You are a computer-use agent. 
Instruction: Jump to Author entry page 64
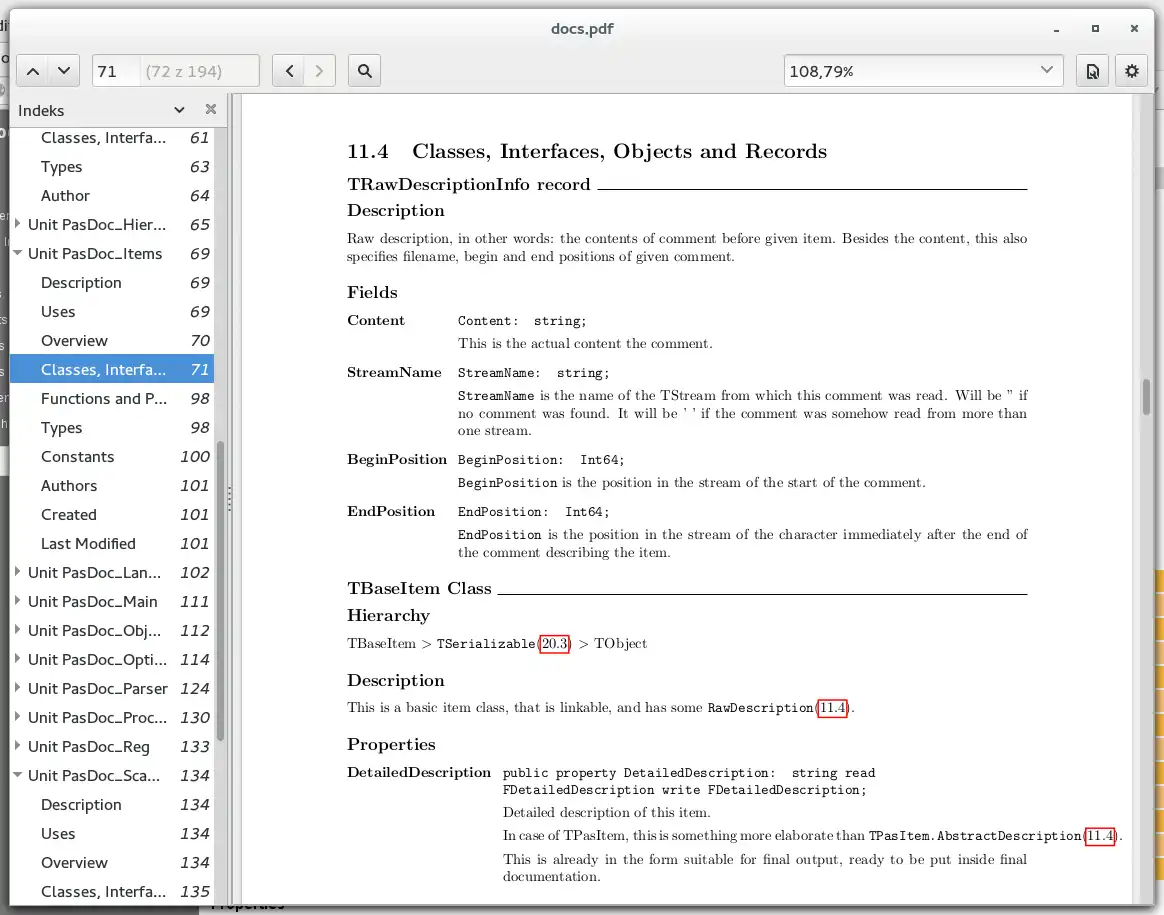112,196
